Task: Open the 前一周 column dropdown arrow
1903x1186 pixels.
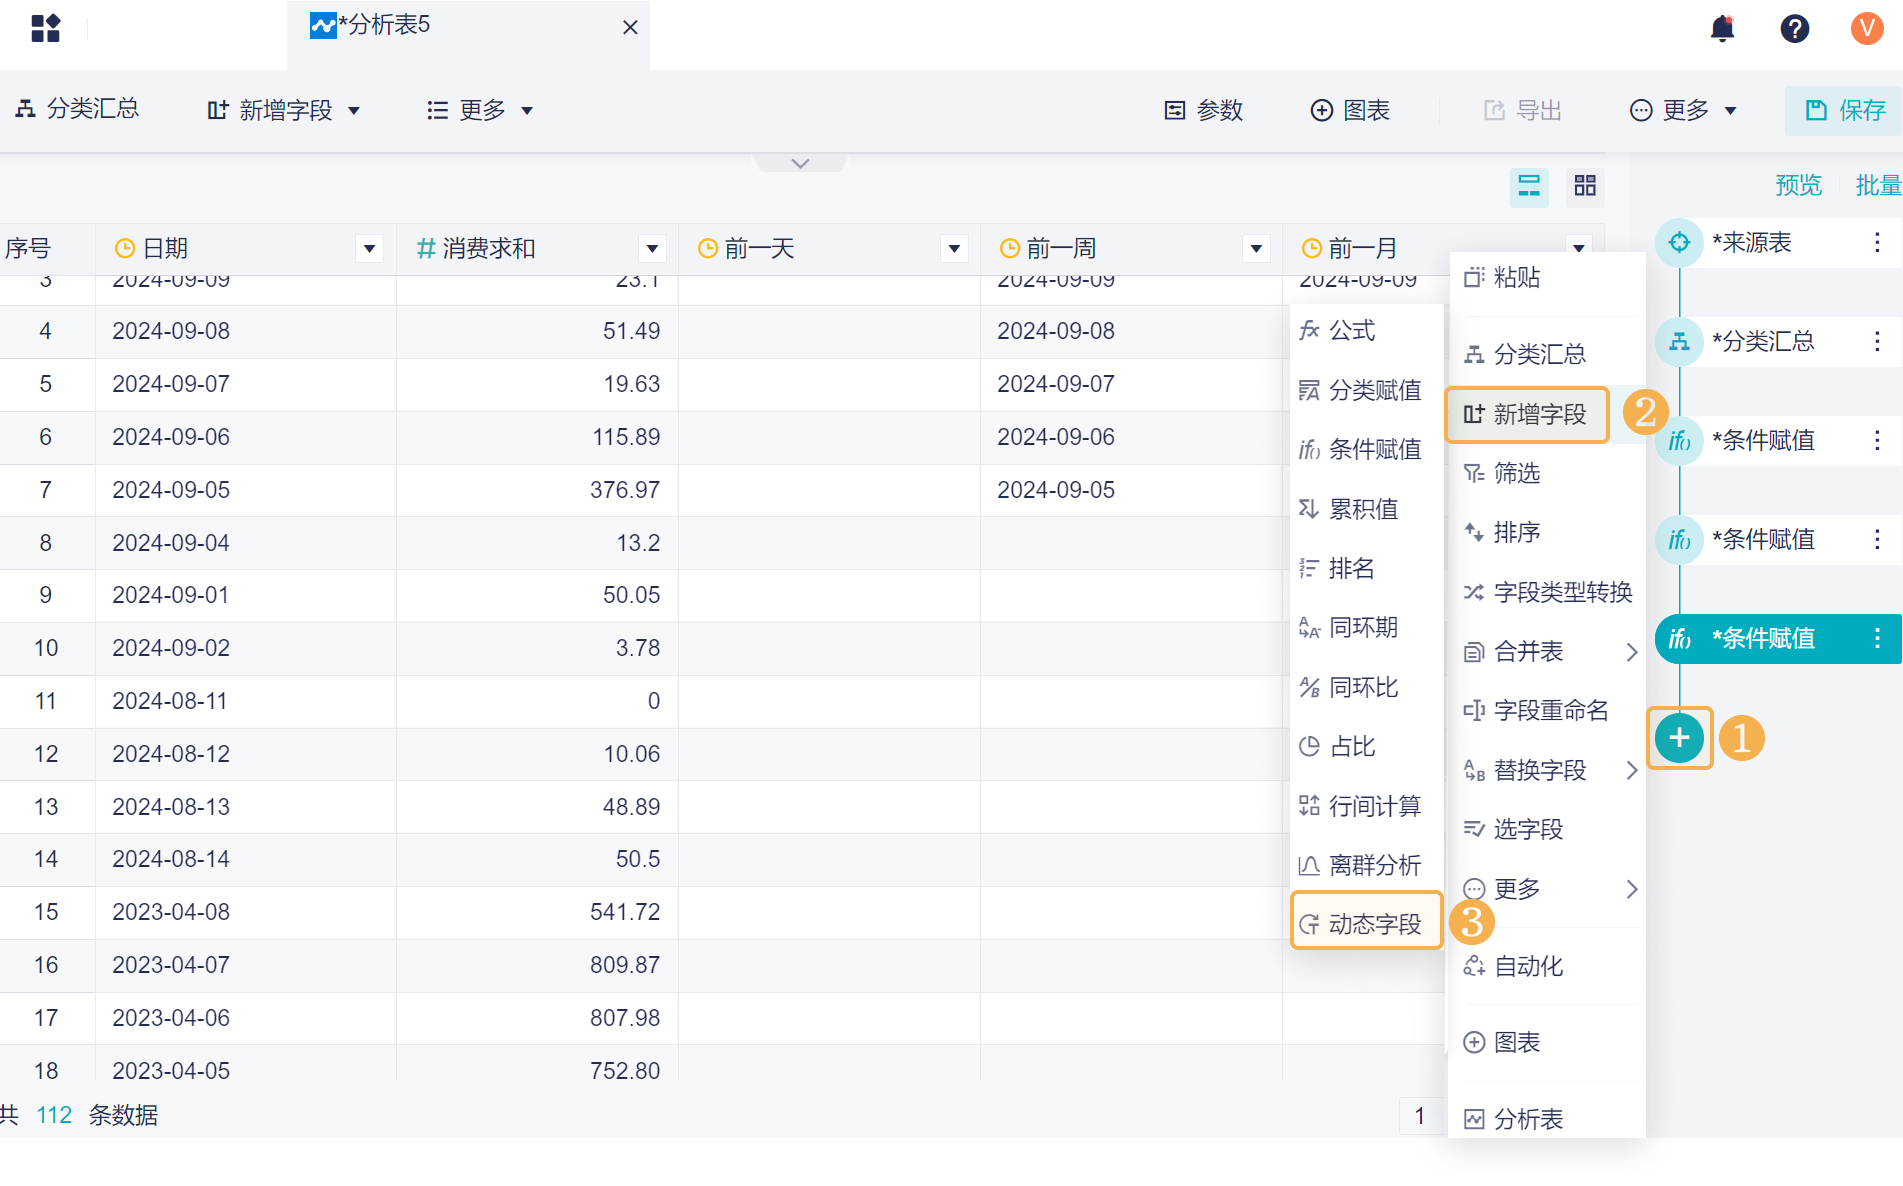Action: click(1256, 248)
